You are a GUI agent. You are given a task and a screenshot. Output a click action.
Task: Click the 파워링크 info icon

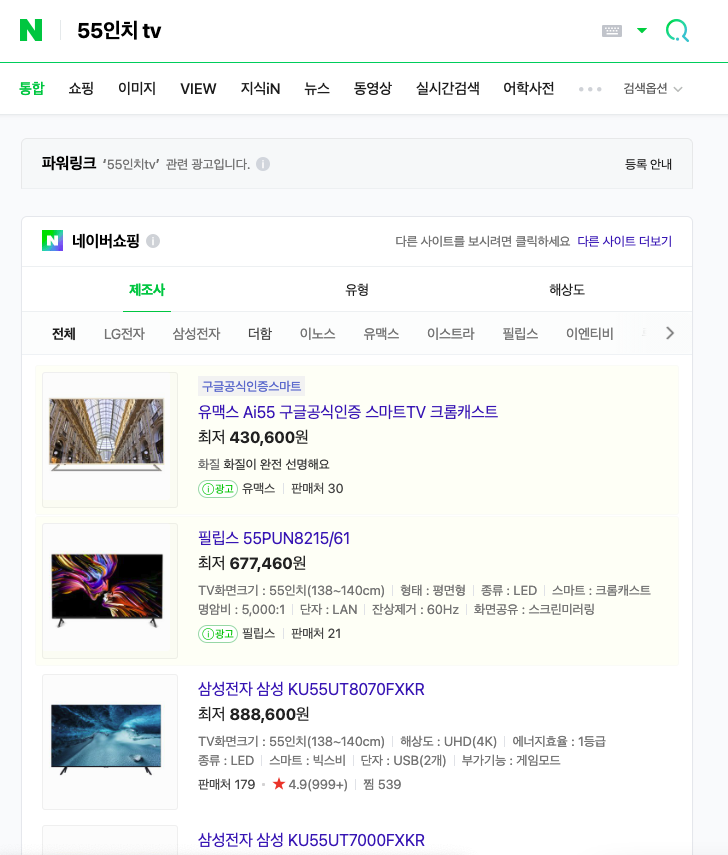point(263,164)
